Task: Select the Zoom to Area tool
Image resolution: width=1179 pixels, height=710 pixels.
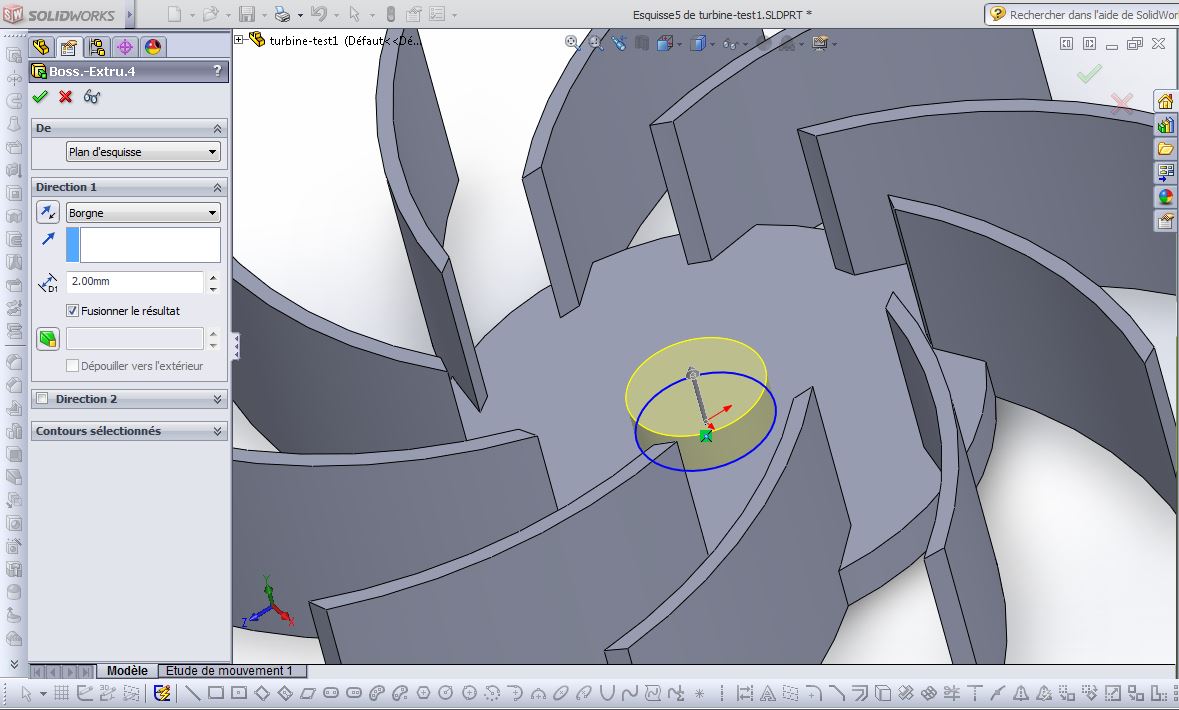Action: pos(595,43)
